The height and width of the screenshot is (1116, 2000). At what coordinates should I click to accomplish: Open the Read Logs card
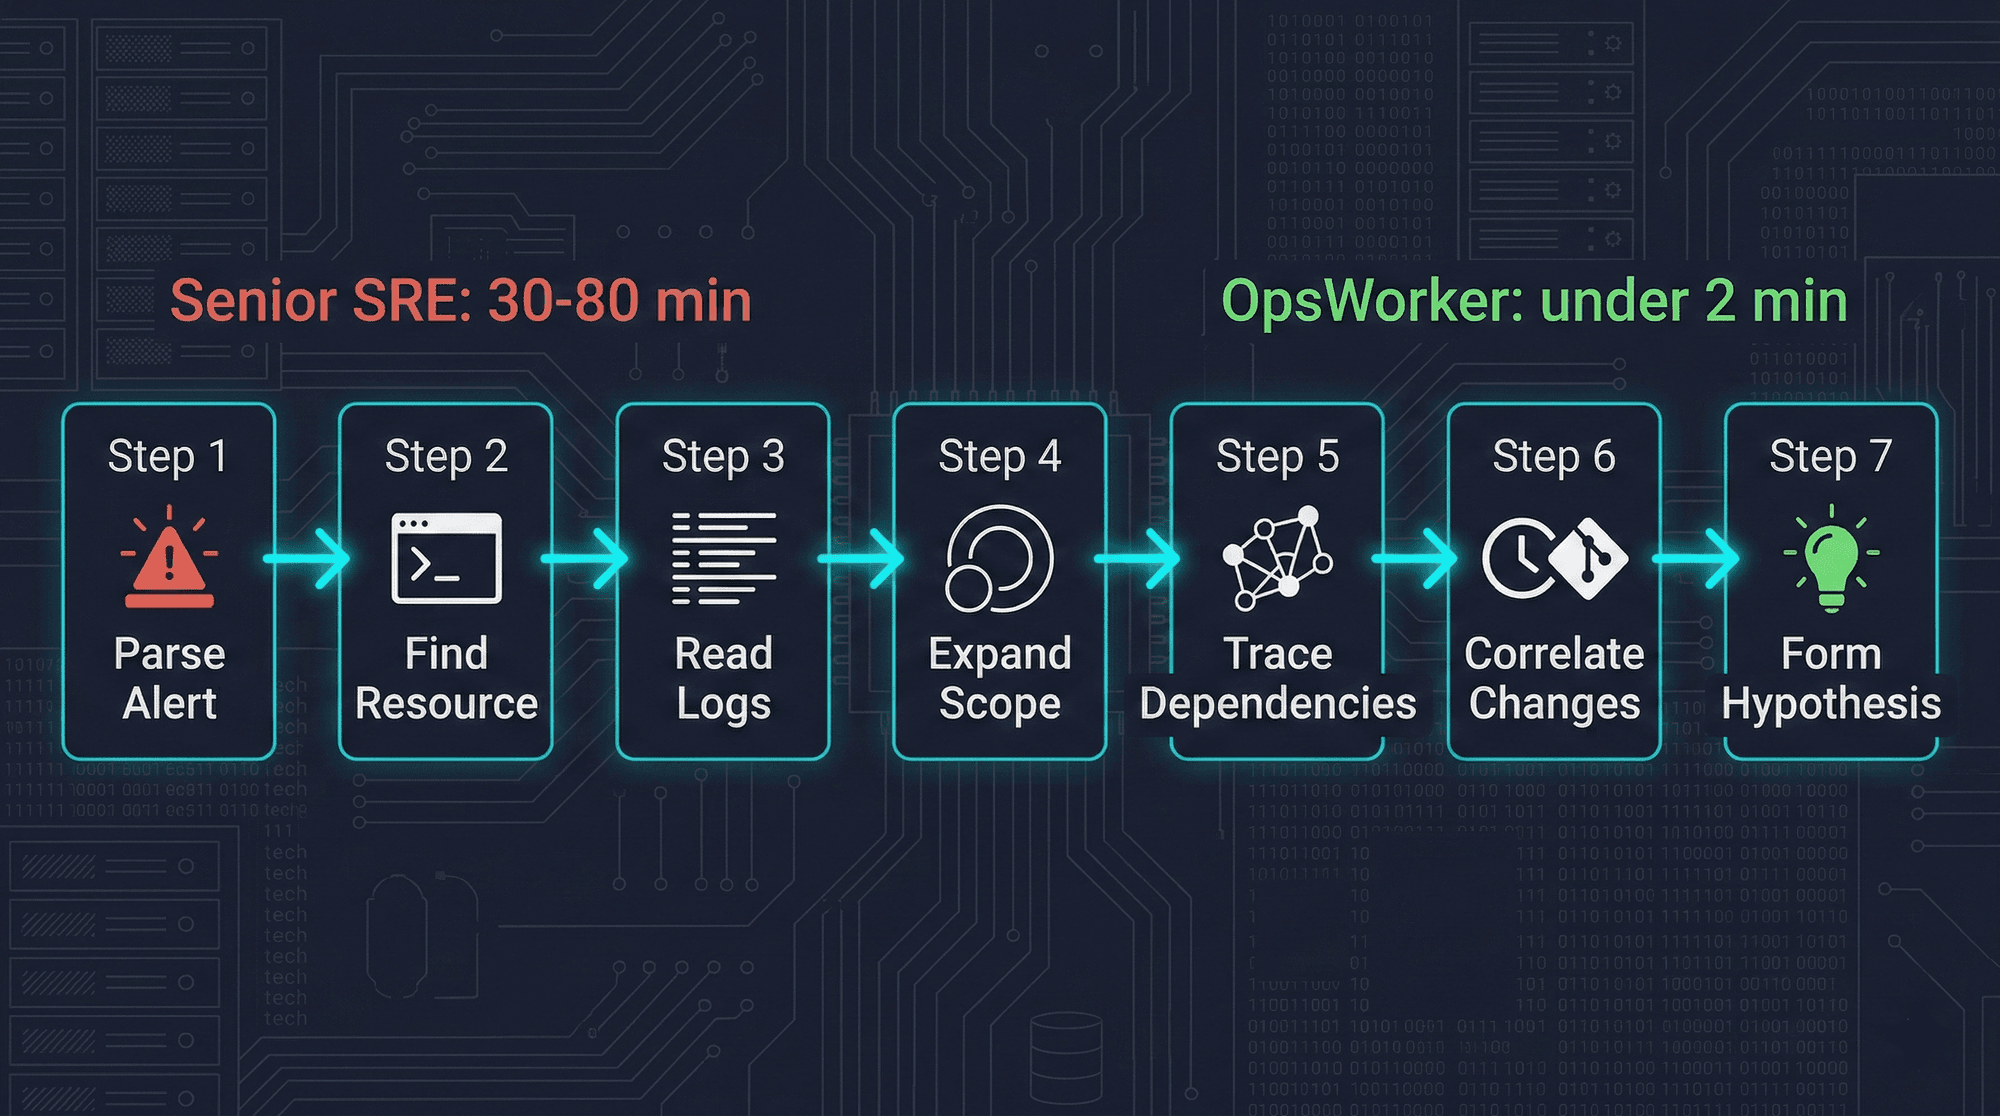722,580
